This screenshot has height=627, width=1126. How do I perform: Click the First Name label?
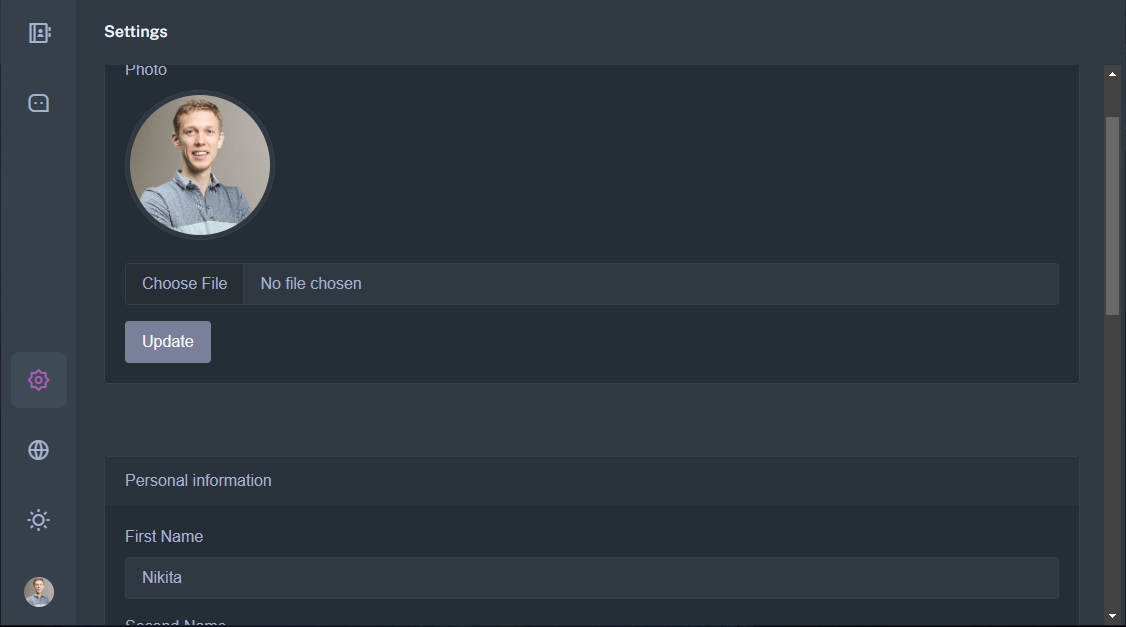tap(164, 537)
